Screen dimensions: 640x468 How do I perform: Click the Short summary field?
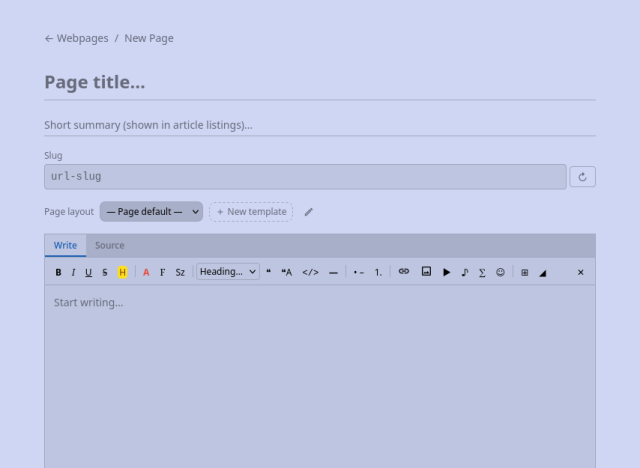coord(320,125)
